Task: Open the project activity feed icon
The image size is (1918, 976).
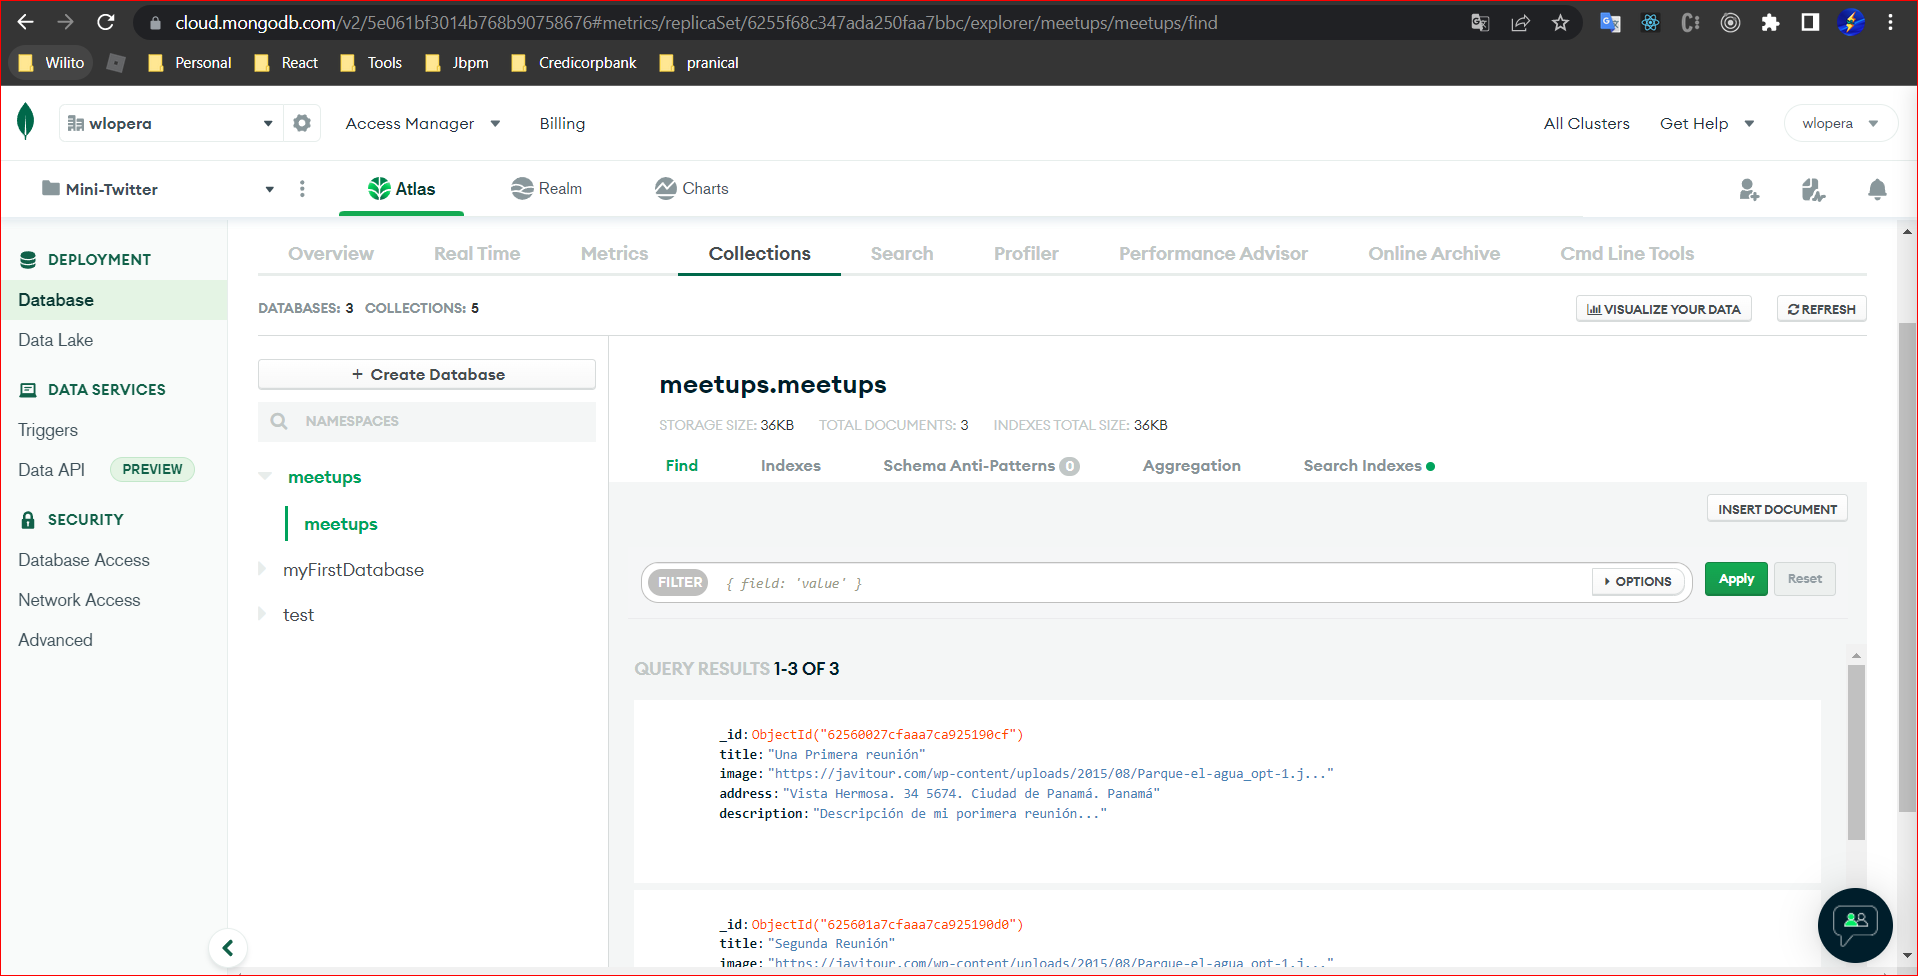Action: coord(1812,190)
